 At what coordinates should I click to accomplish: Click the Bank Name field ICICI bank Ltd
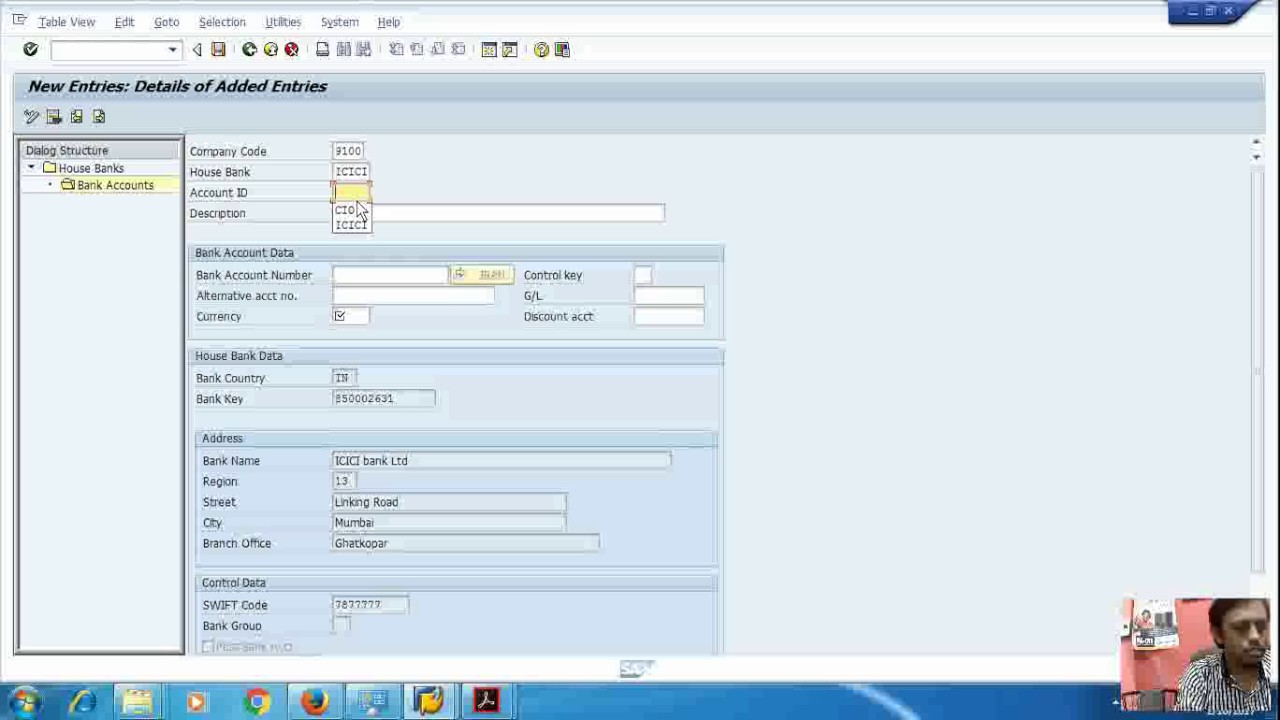502,461
